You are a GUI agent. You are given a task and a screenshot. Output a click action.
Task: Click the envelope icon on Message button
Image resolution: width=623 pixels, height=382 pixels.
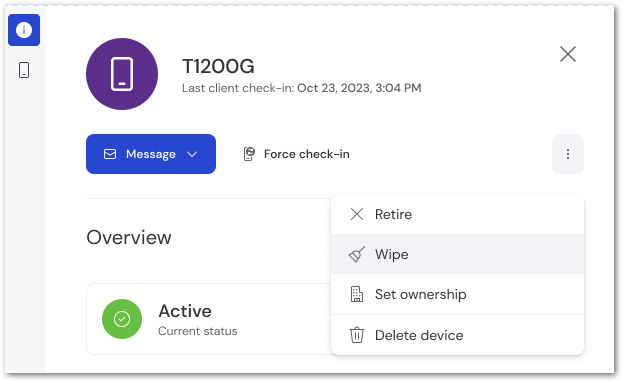110,154
